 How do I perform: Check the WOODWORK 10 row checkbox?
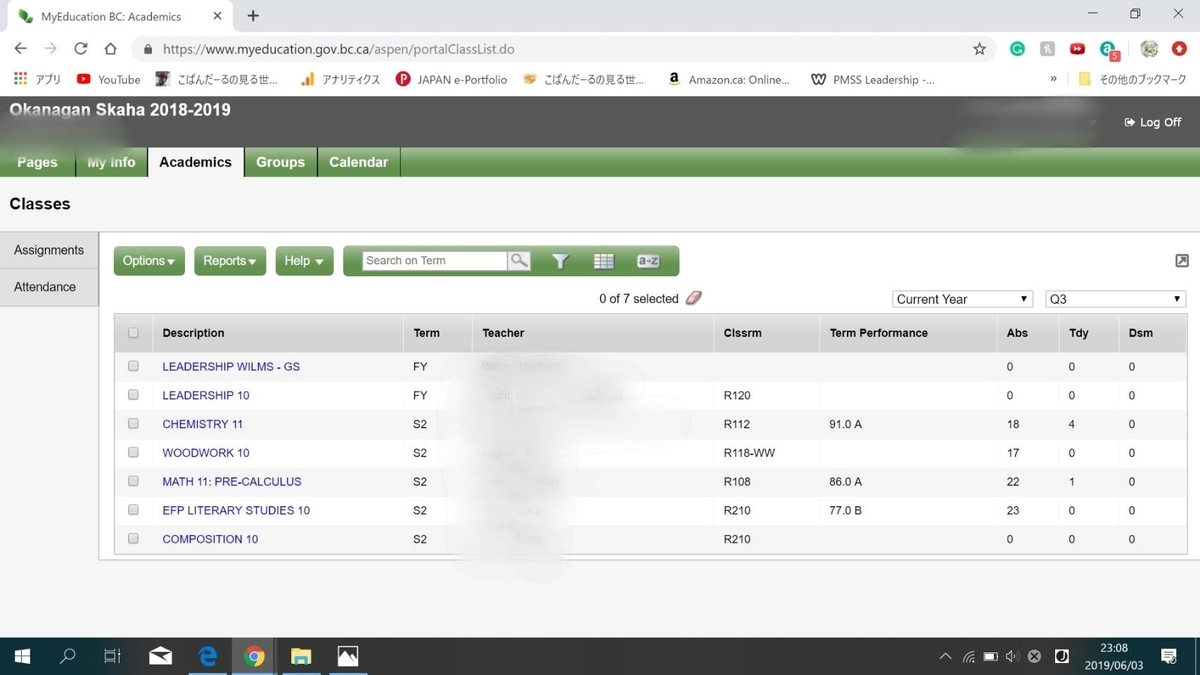click(x=134, y=453)
